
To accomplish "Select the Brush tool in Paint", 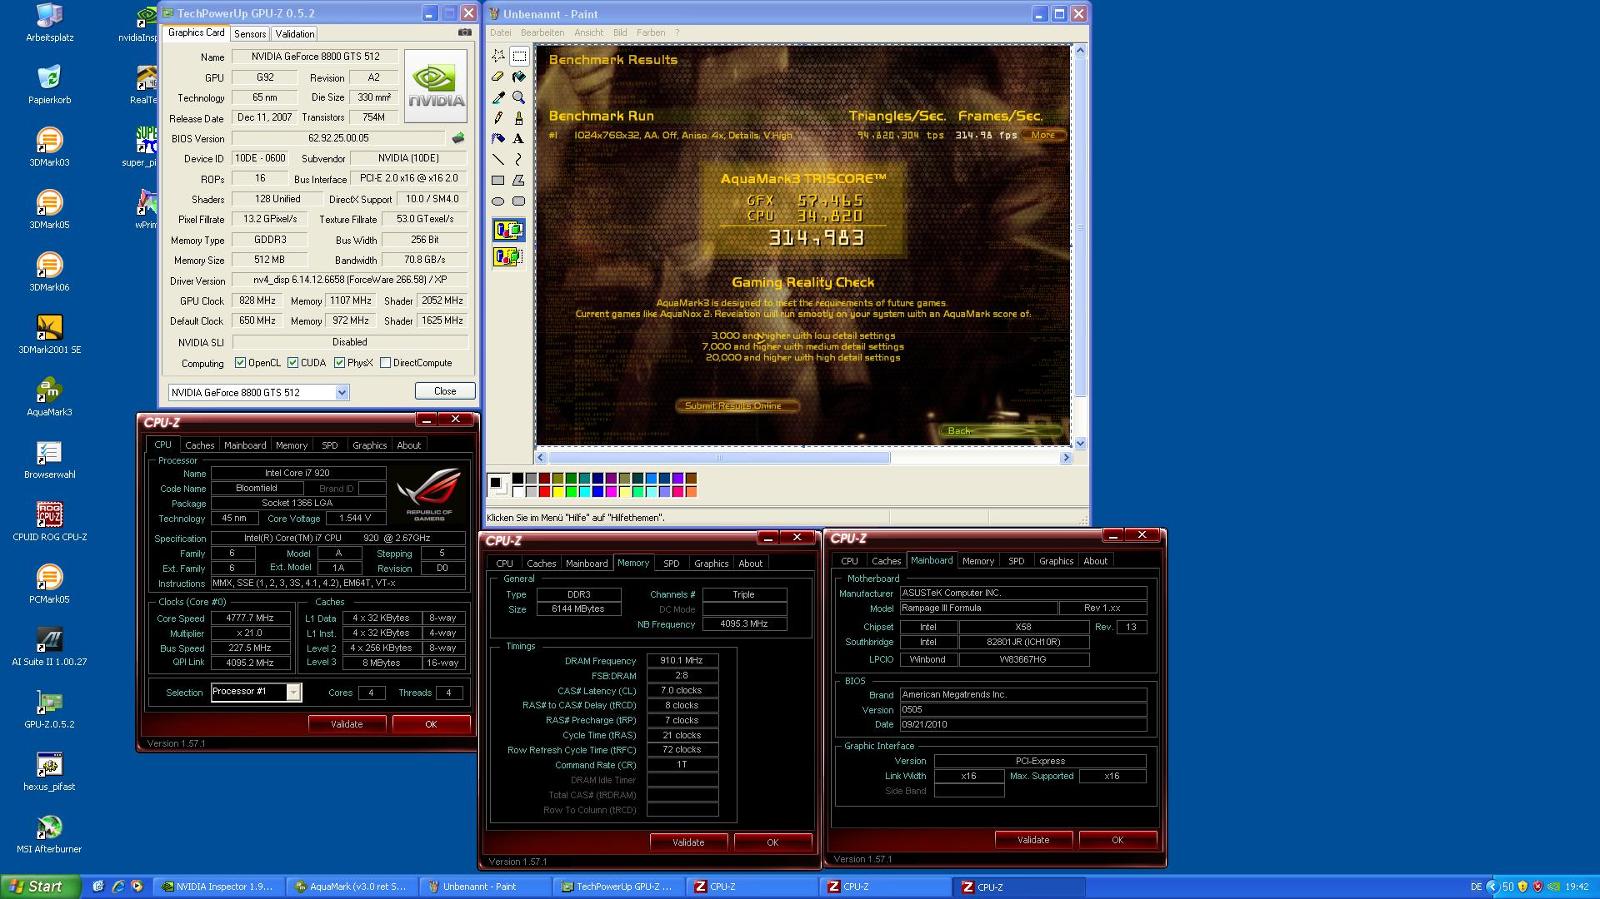I will coord(519,117).
